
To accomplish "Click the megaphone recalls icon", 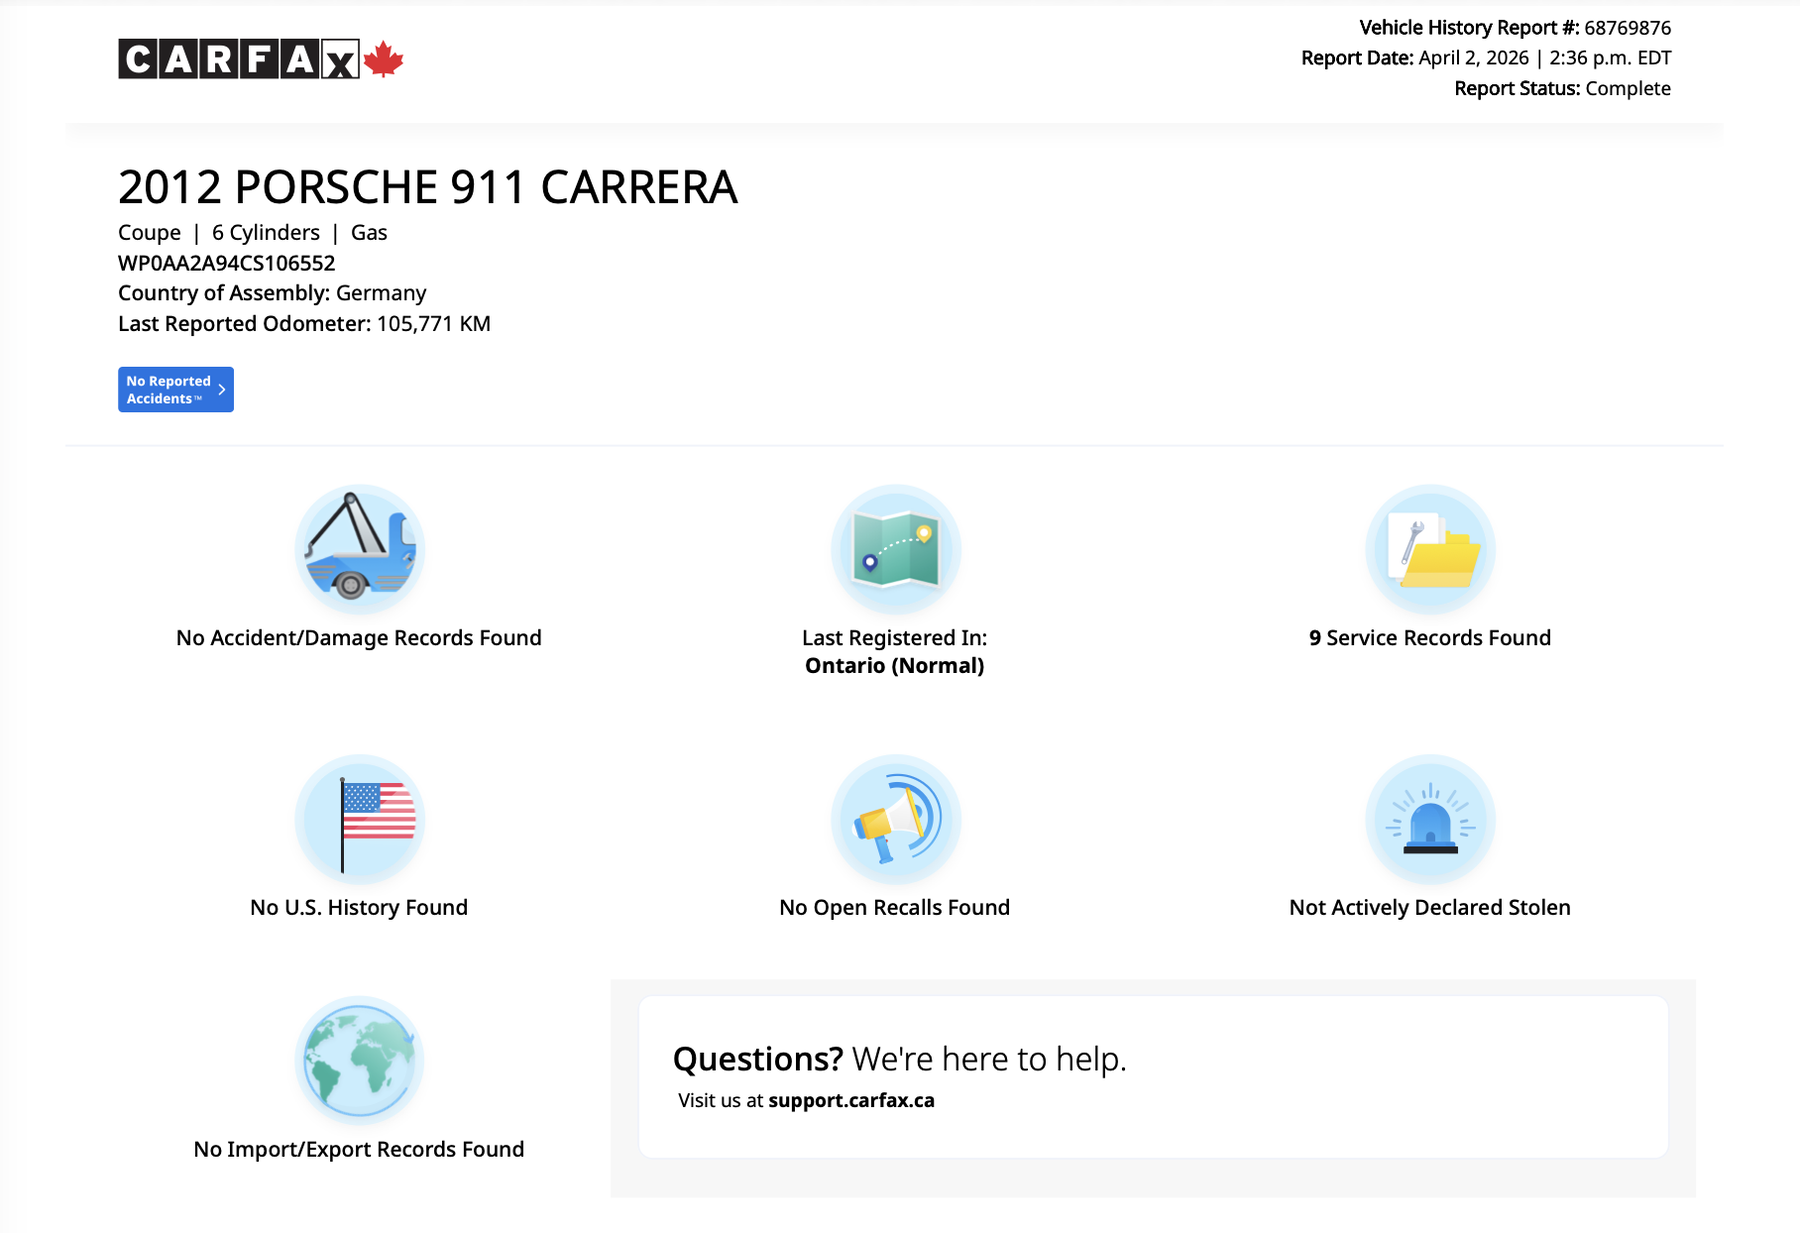I will 895,819.
